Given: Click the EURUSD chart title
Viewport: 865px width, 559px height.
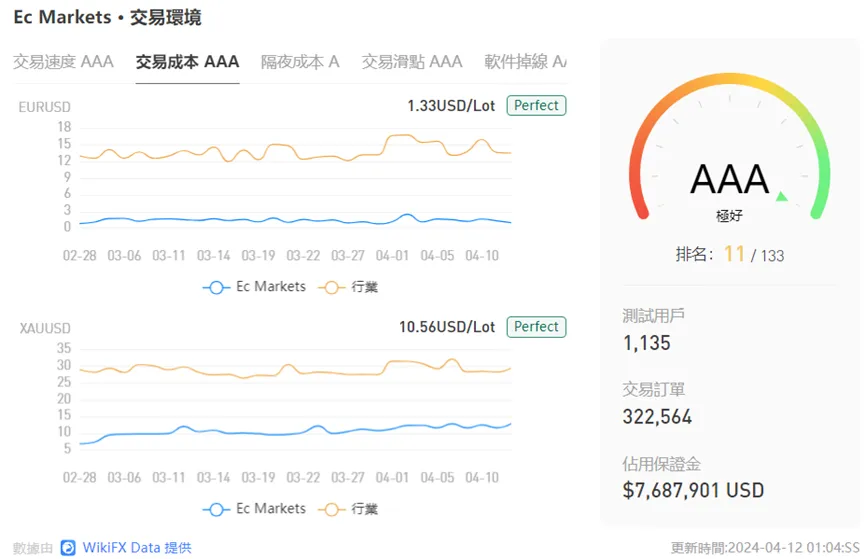Looking at the screenshot, I should point(44,107).
